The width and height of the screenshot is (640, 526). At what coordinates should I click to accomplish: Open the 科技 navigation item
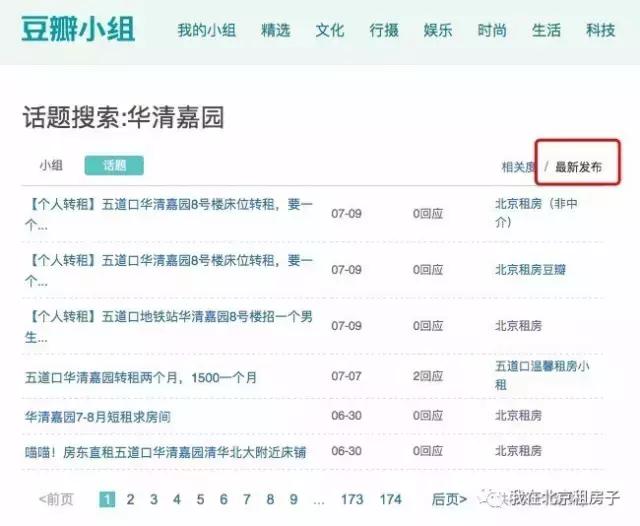click(600, 30)
